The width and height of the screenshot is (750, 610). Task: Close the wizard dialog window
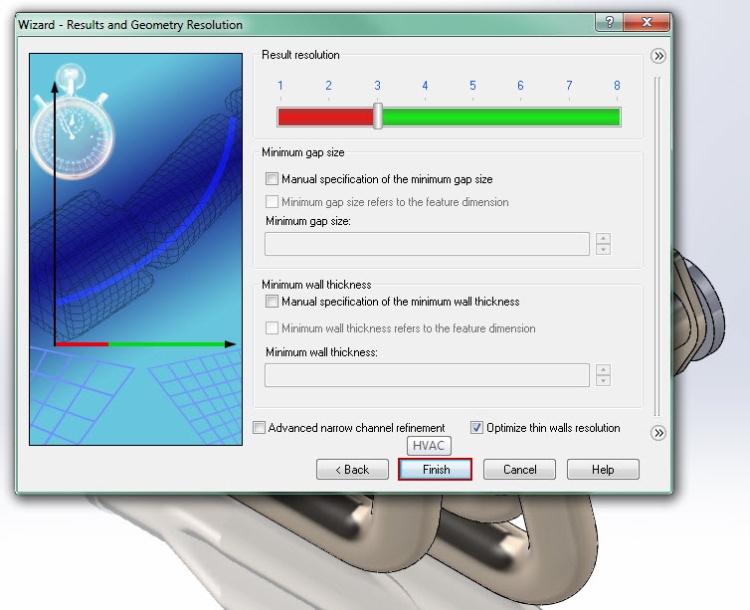647,22
